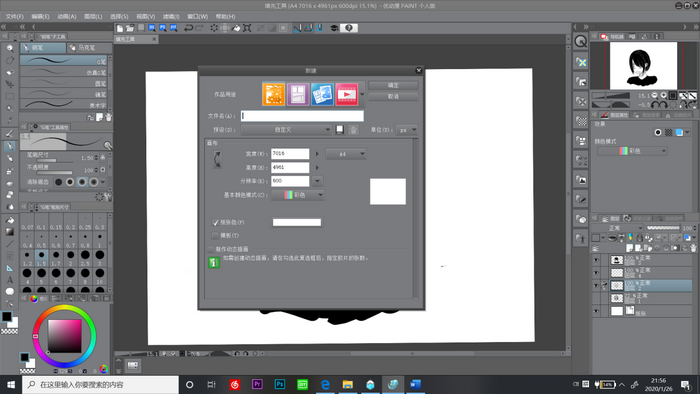The height and width of the screenshot is (394, 700).
Task: Click the 取消 cancel button
Action: pyautogui.click(x=393, y=96)
